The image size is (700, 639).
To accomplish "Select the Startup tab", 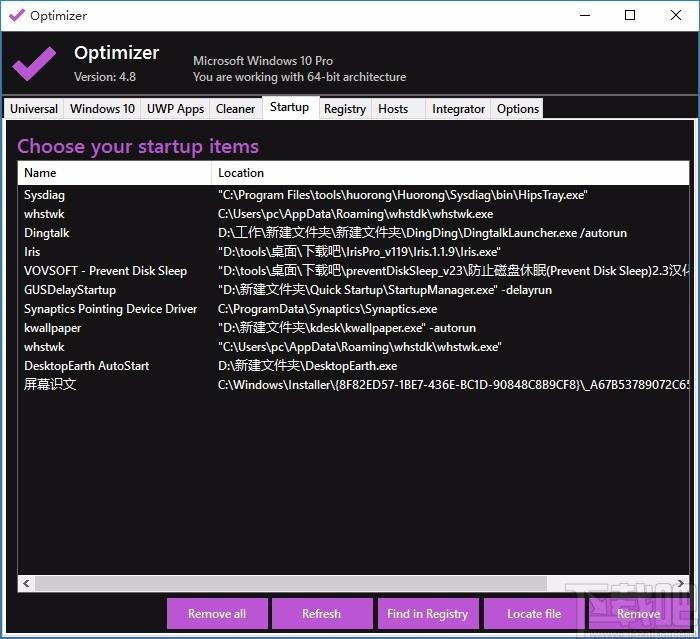I will [x=290, y=108].
